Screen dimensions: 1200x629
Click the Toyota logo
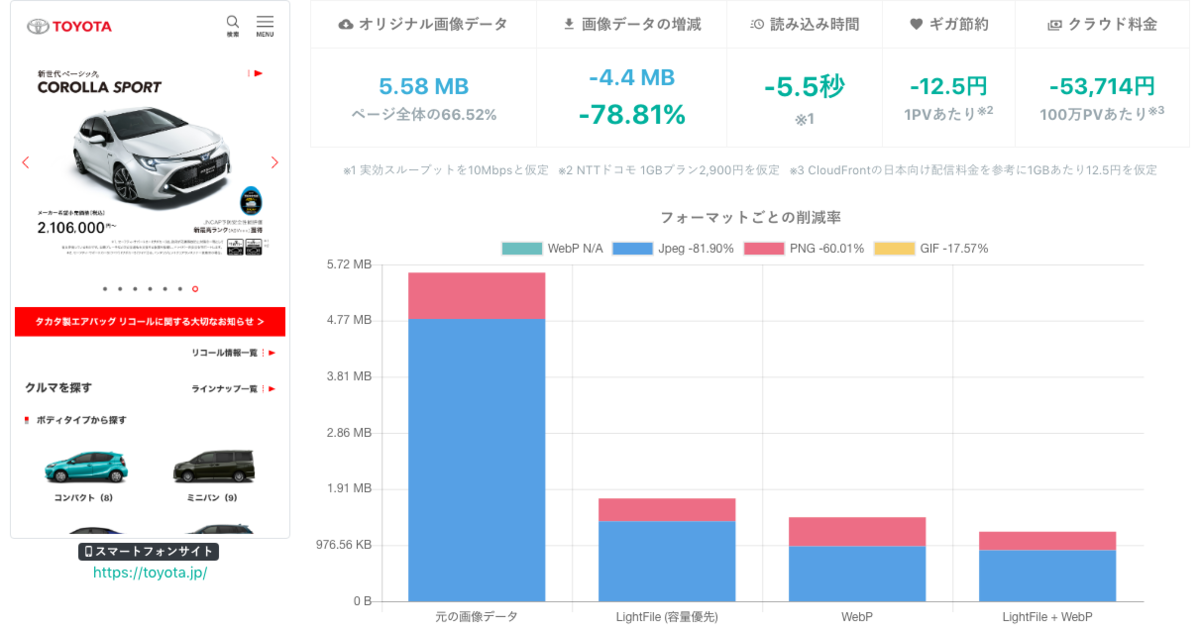tap(70, 26)
